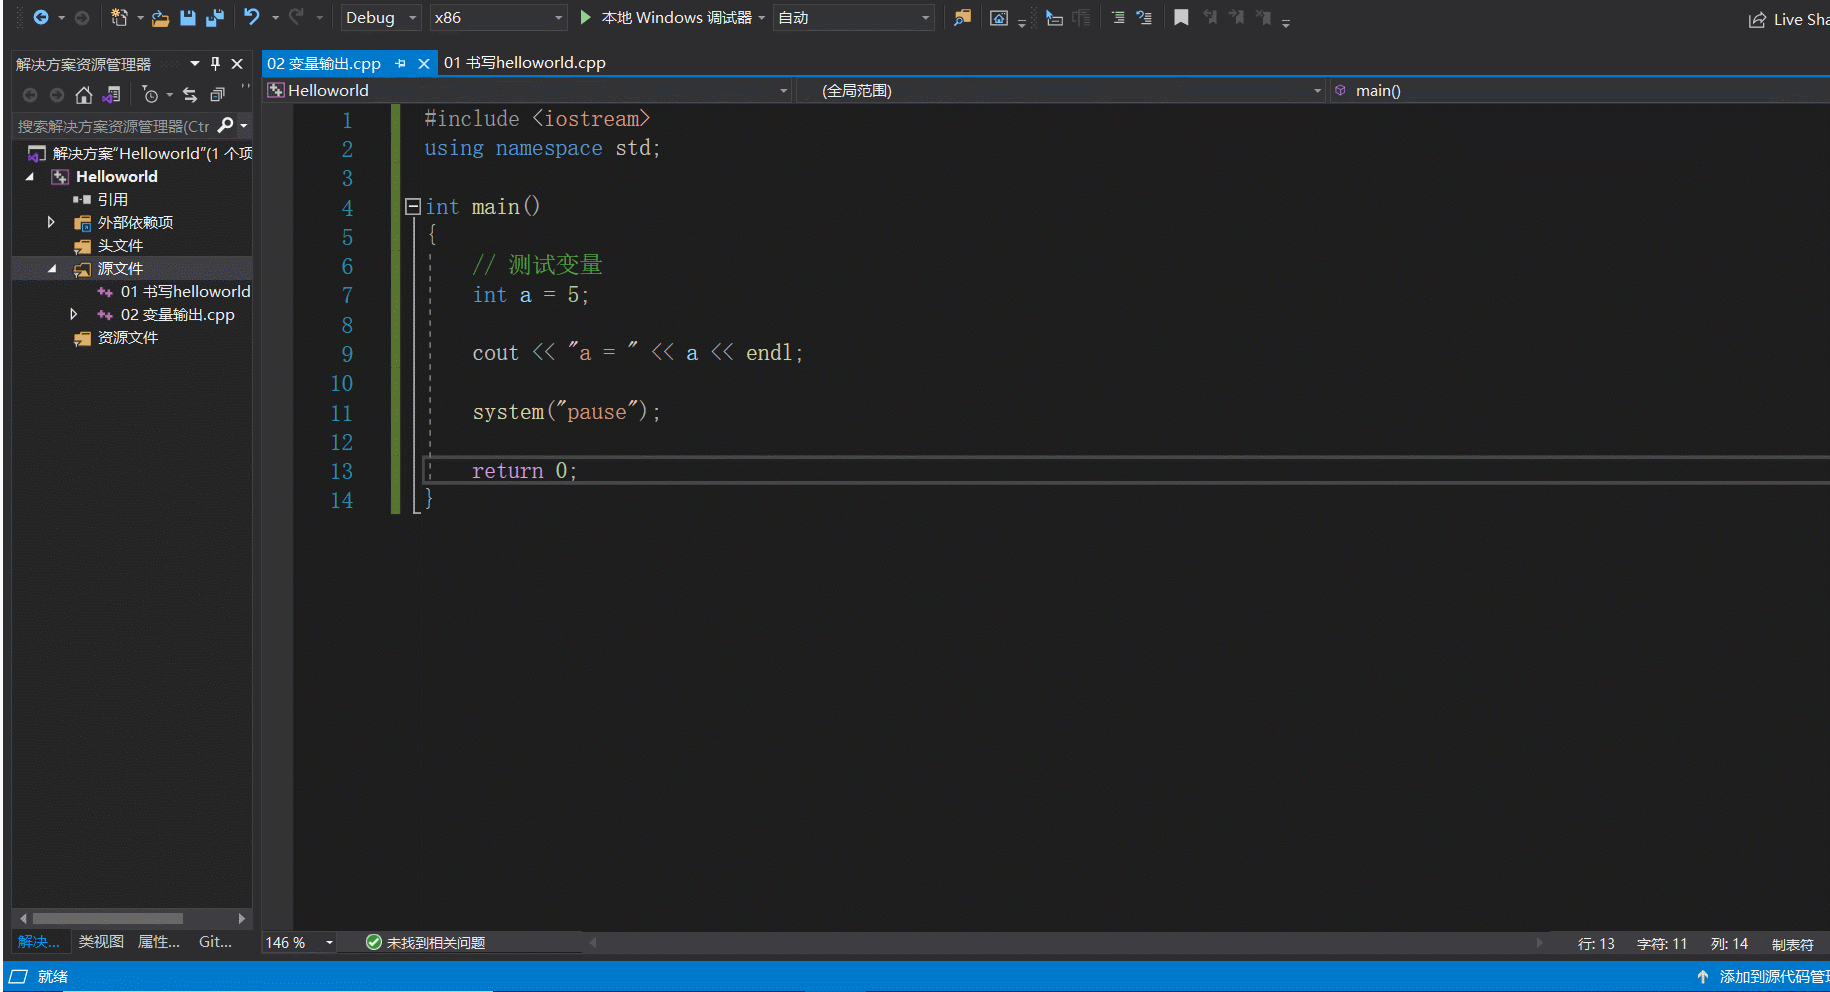
Task: Start the local Windows debugger with the green play icon
Action: [586, 17]
